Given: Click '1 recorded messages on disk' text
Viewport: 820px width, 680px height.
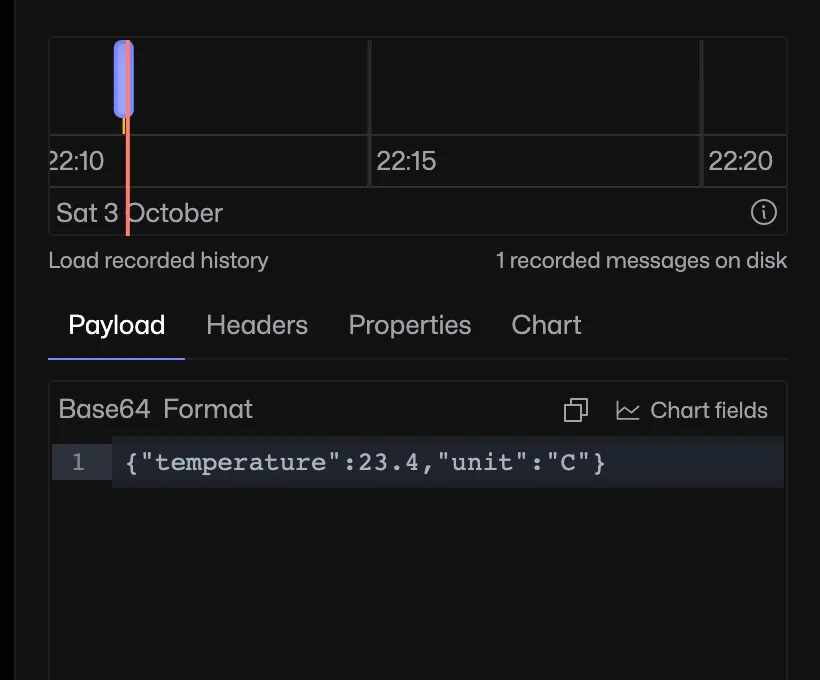Looking at the screenshot, I should (x=641, y=260).
